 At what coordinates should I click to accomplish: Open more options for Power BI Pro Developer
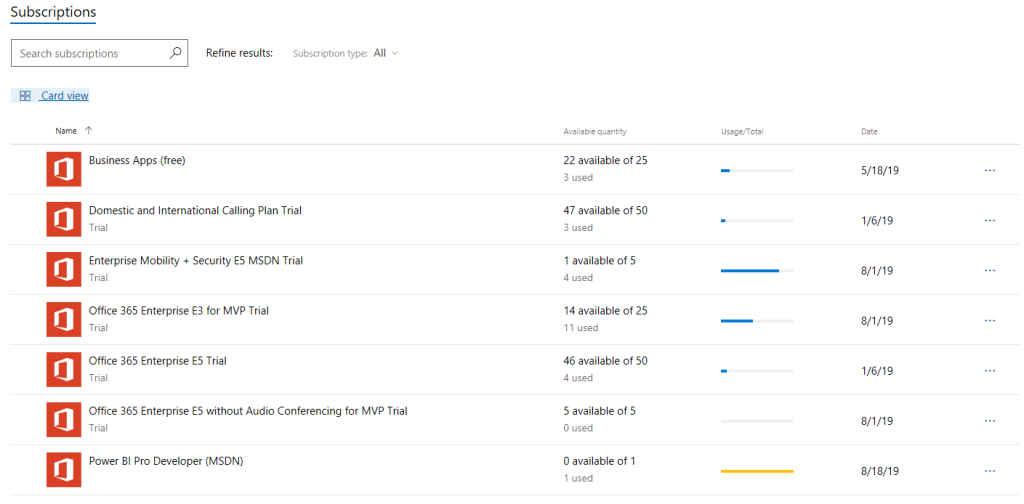click(989, 471)
